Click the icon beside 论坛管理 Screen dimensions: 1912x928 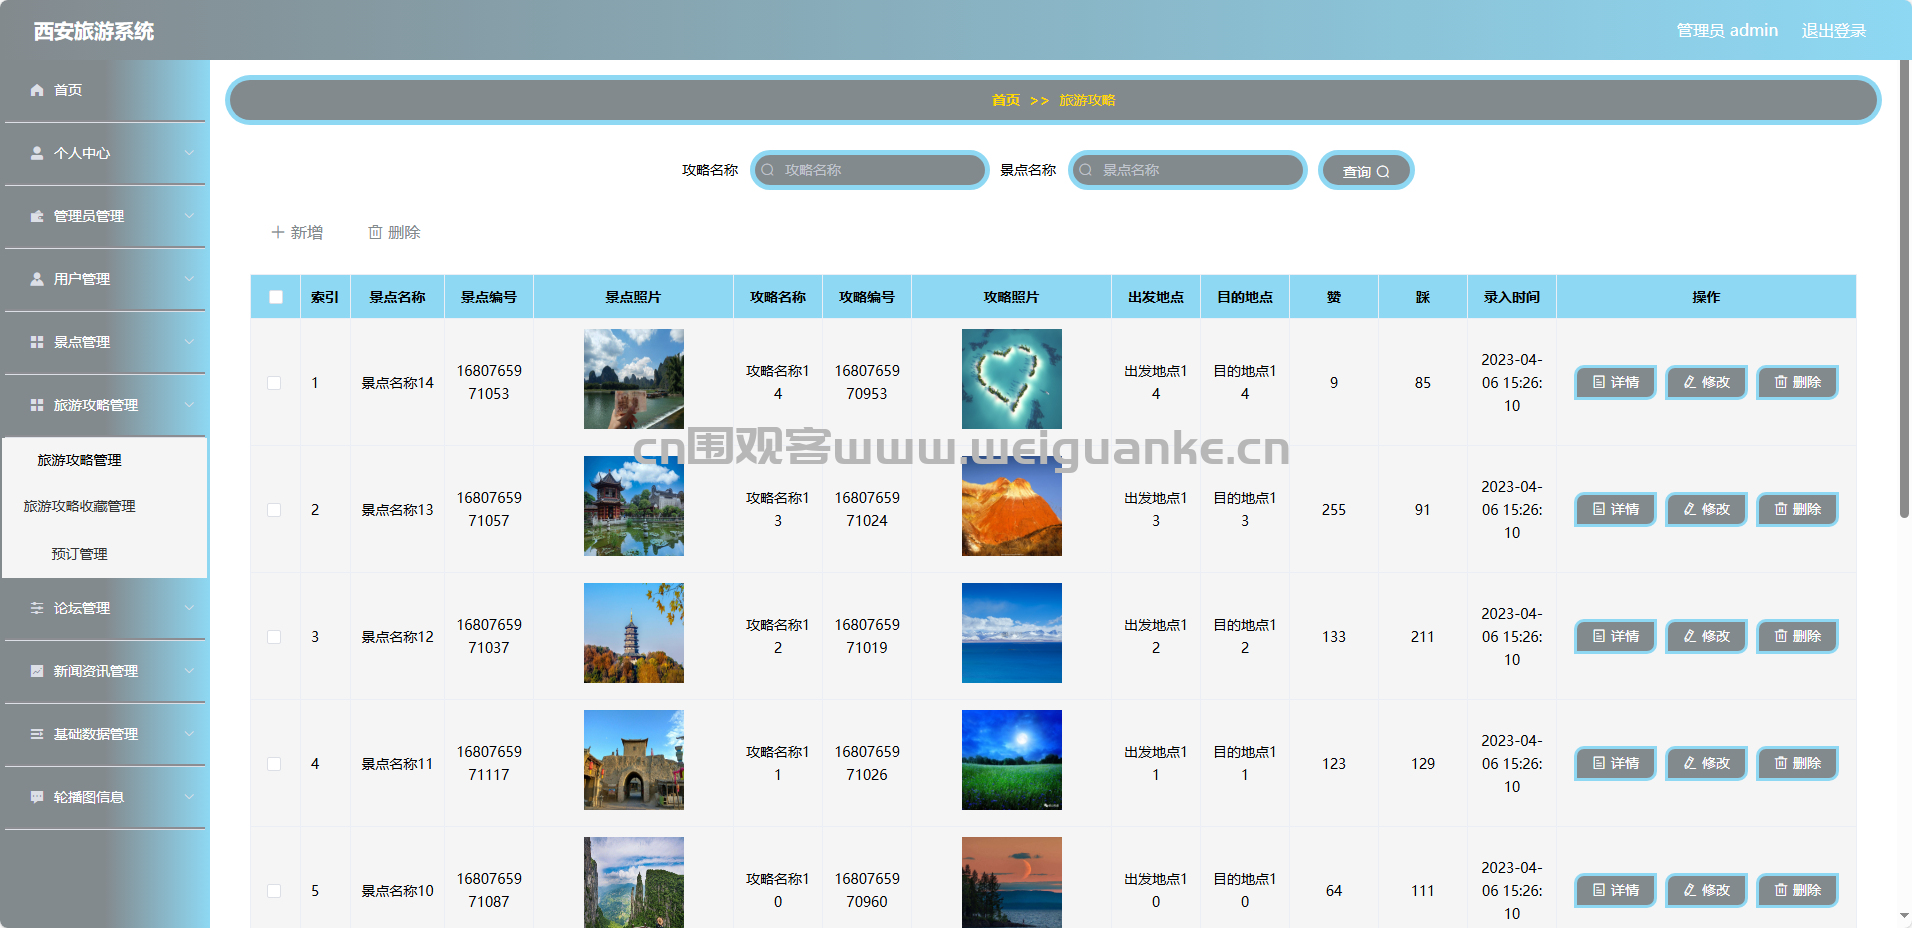pos(37,608)
